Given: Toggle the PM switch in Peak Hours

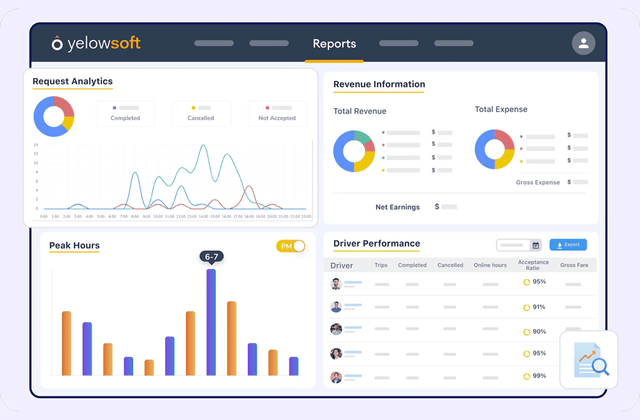Looking at the screenshot, I should point(291,246).
